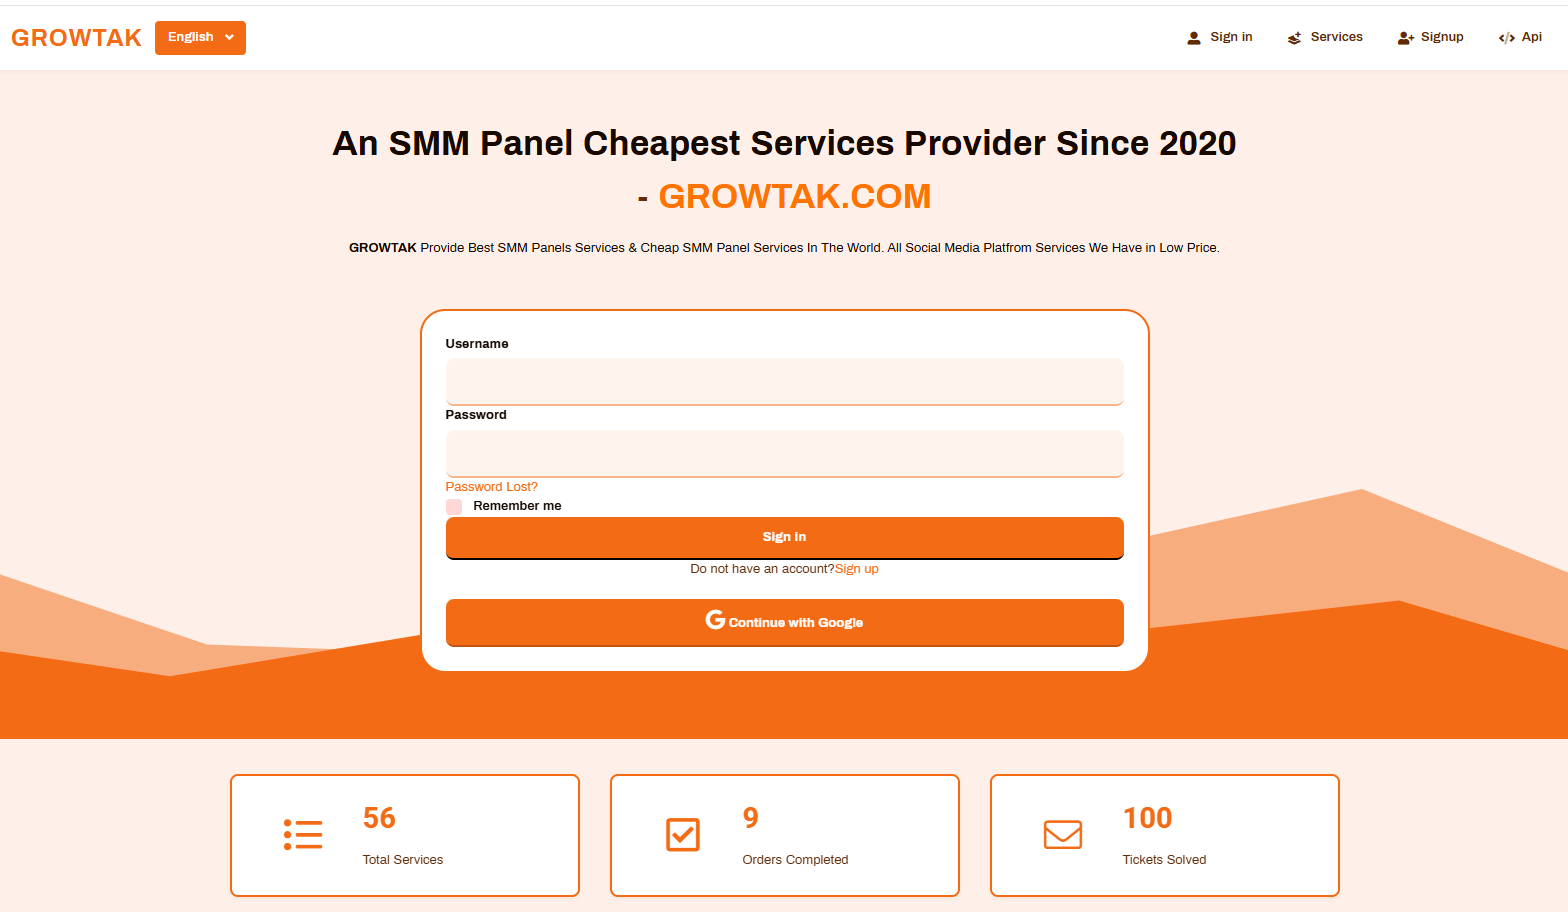Screen dimensions: 1568x912
Task: Click the Services stack icon in navbar
Action: click(x=1294, y=38)
